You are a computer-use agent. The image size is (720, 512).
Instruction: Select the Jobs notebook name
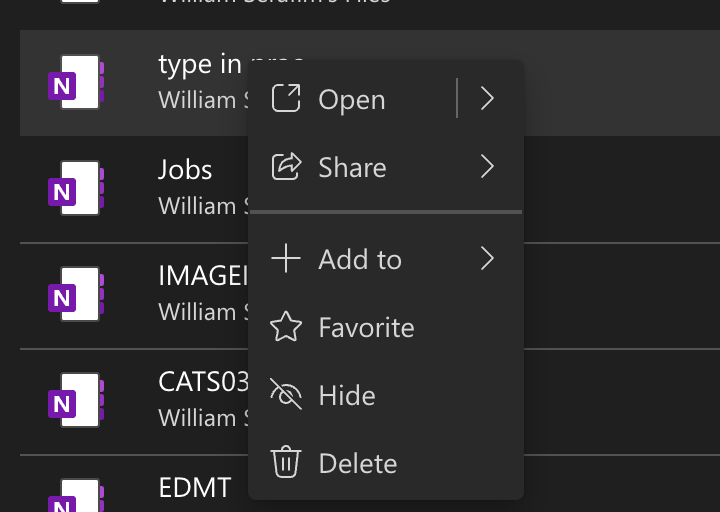click(185, 169)
